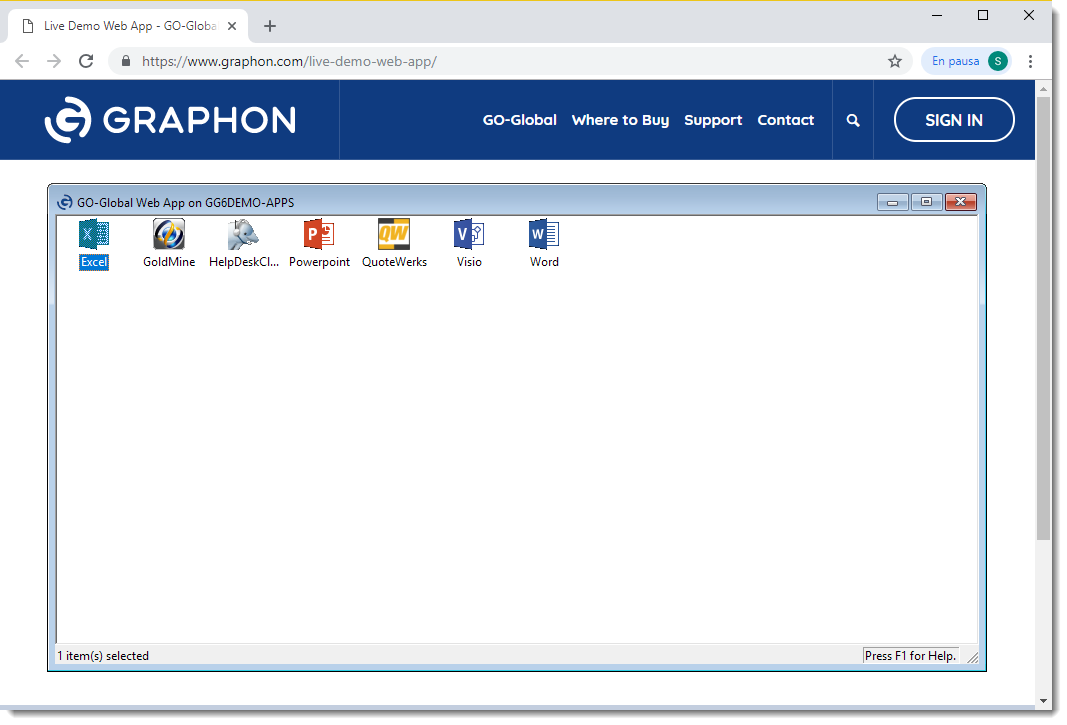Image resolution: width=1067 pixels, height=725 pixels.
Task: Click the 'GO-Global Web App on GG6DEMO-APPS' title
Action: (186, 203)
